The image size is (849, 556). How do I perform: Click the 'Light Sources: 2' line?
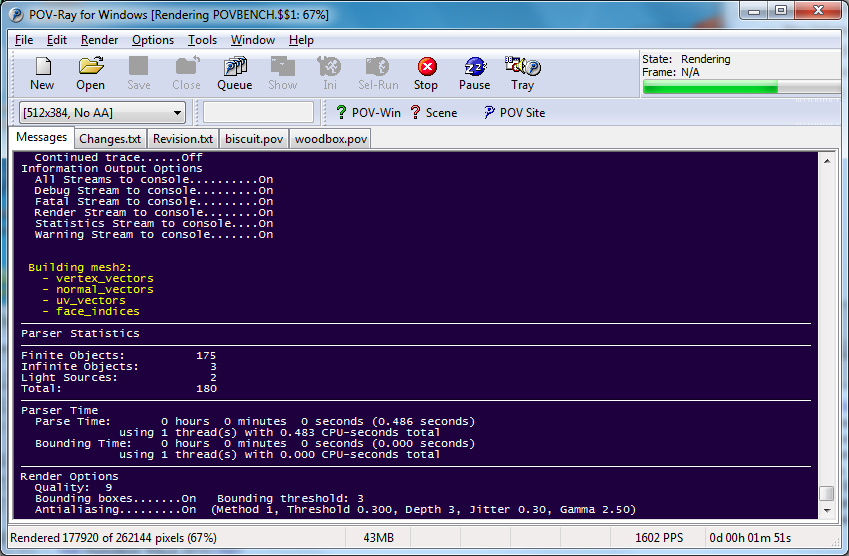tap(119, 377)
